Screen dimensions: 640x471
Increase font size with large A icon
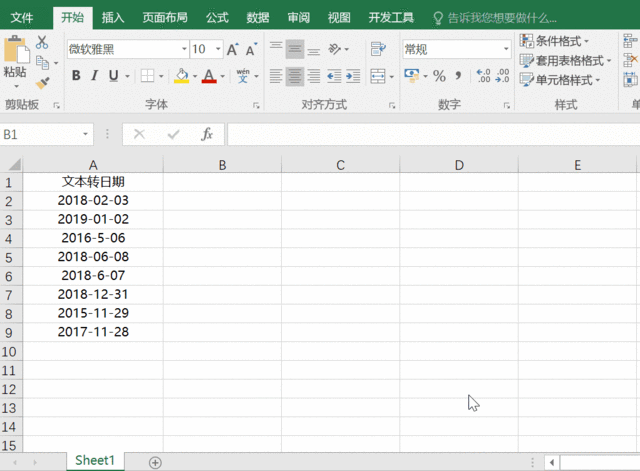[x=233, y=49]
